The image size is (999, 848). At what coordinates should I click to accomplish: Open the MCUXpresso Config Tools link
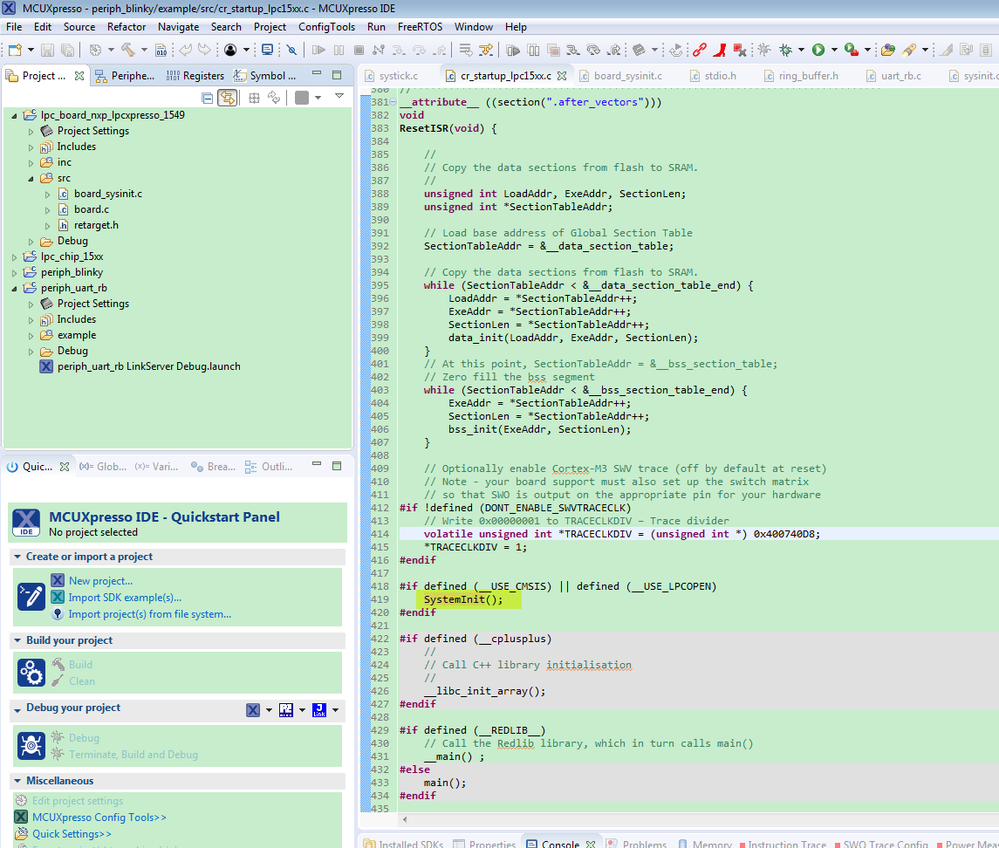coord(99,817)
